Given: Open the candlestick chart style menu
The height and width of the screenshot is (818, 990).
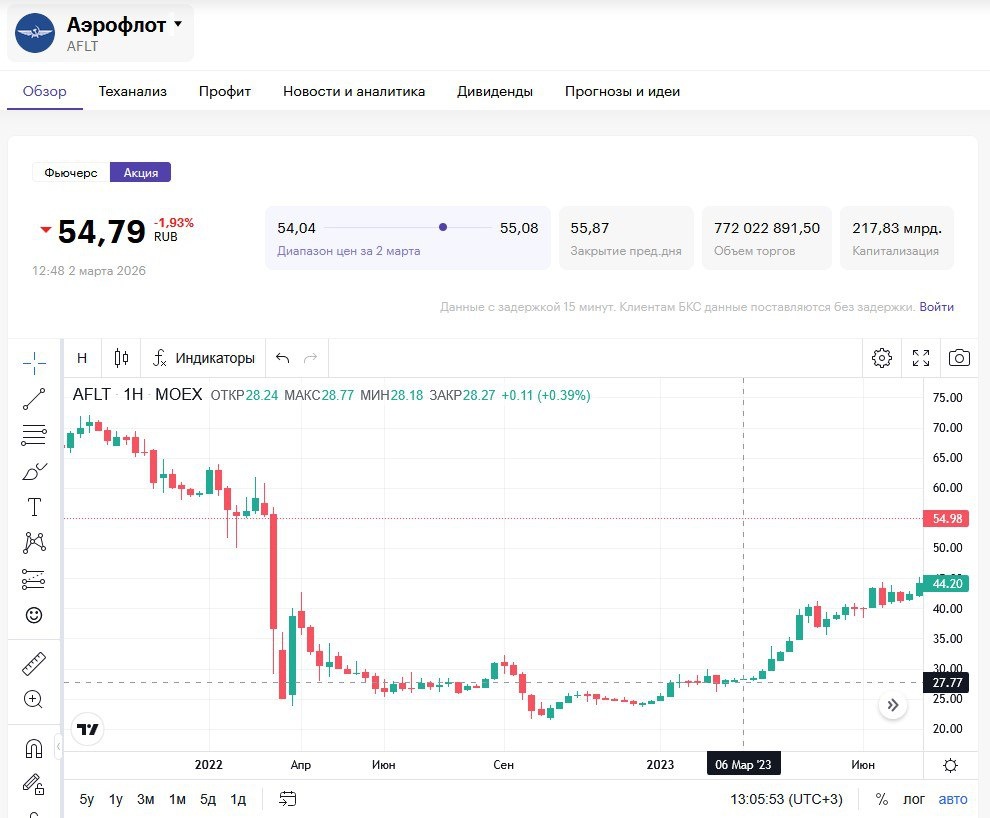Looking at the screenshot, I should point(121,359).
